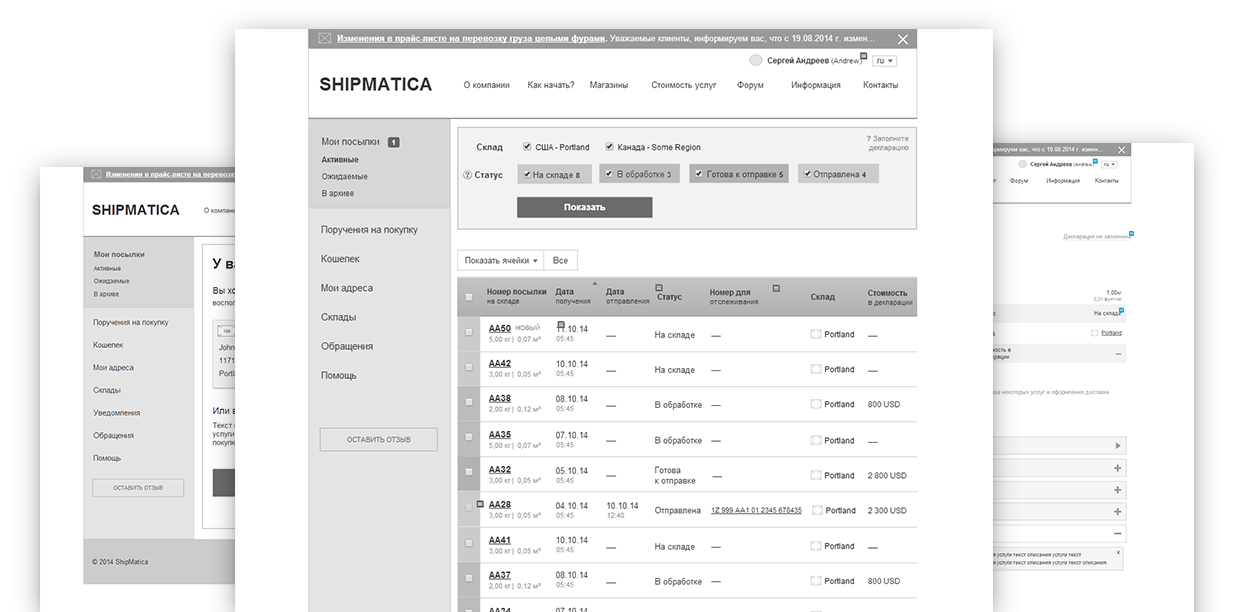This screenshot has width=1241, height=612.
Task: Click the 1 badge next to Мои посылки
Action: click(394, 142)
